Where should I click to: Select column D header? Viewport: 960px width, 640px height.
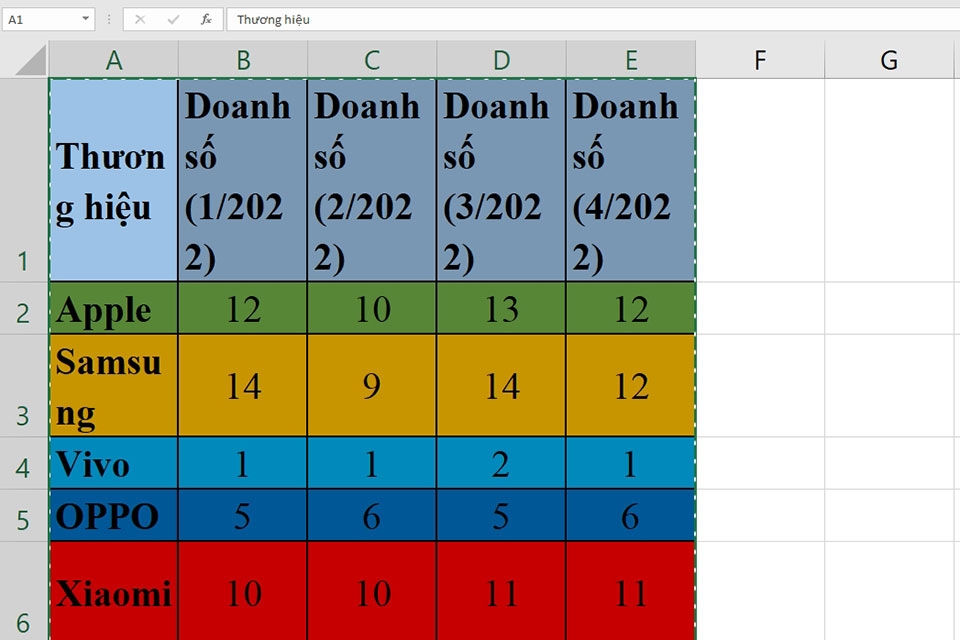(501, 60)
